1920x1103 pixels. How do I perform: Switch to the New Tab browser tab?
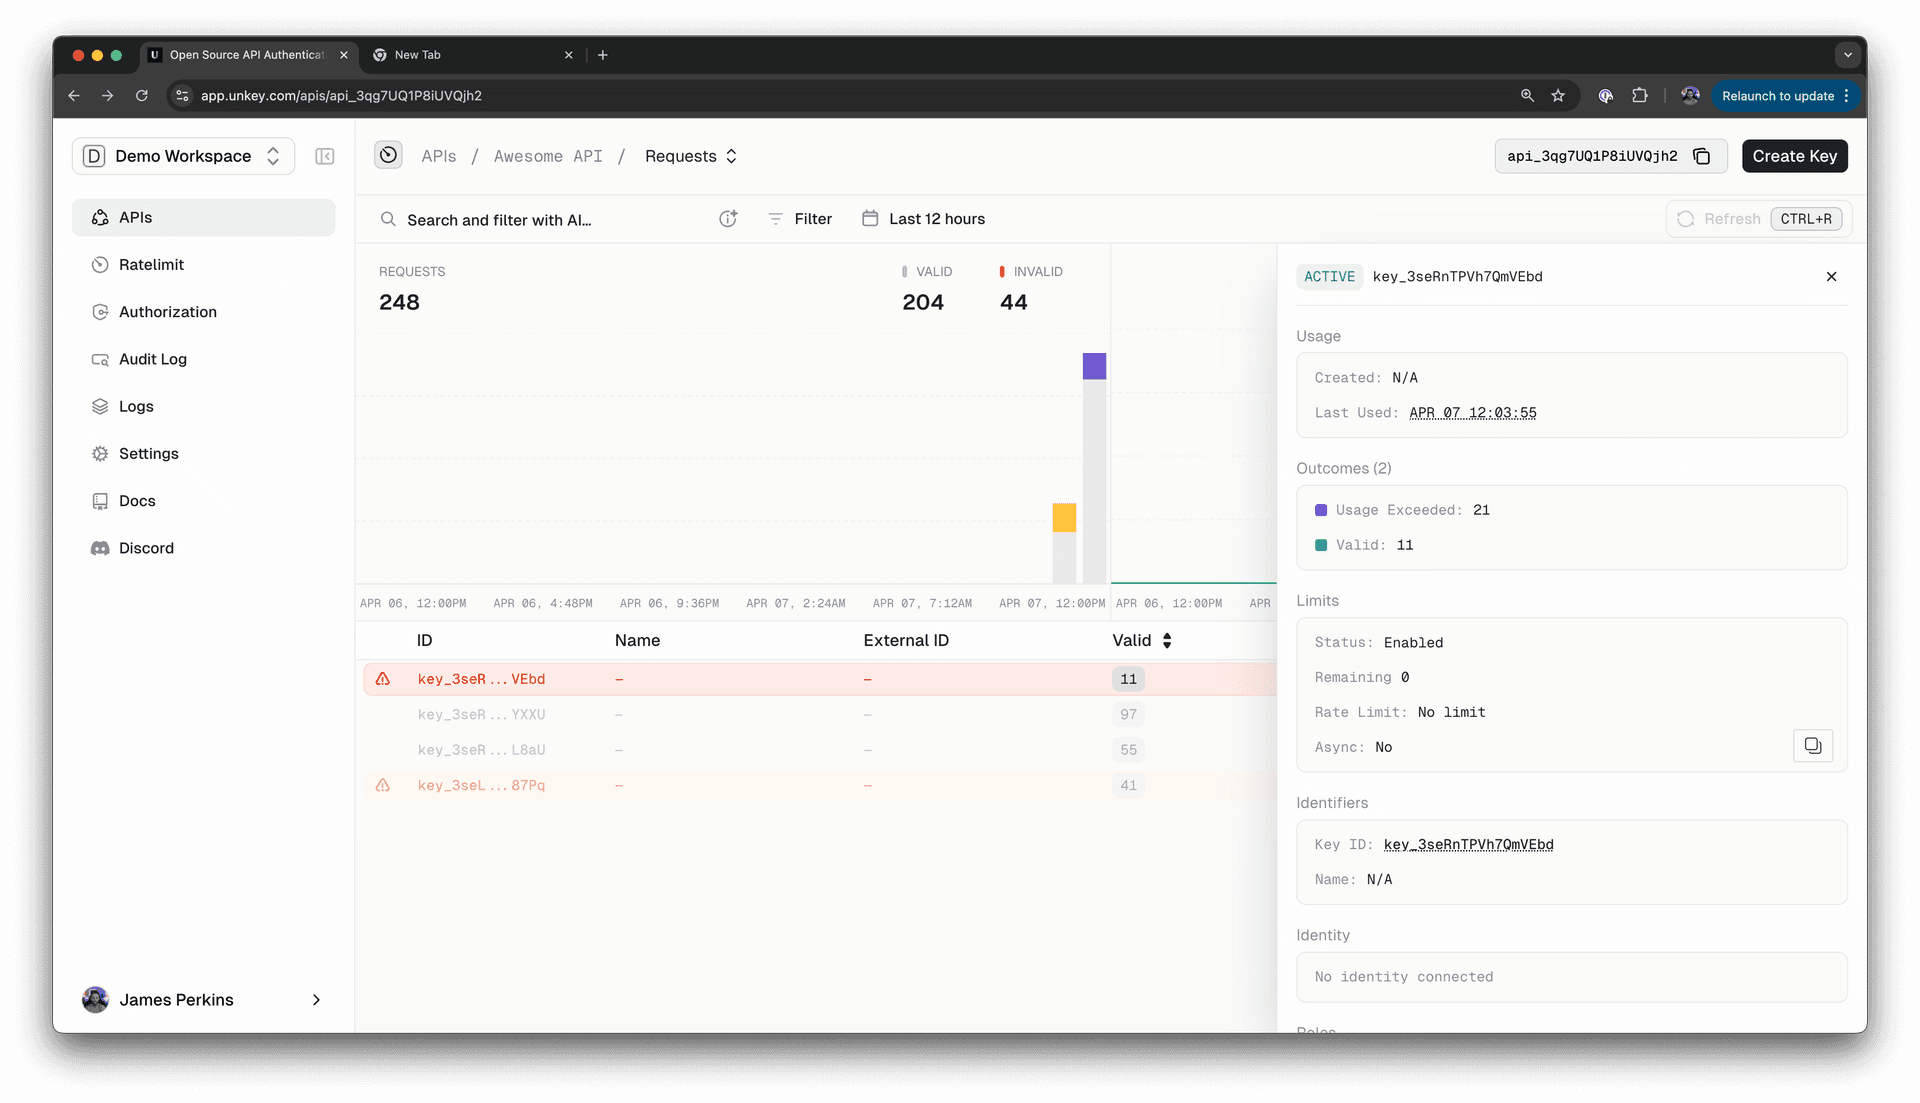[420, 55]
